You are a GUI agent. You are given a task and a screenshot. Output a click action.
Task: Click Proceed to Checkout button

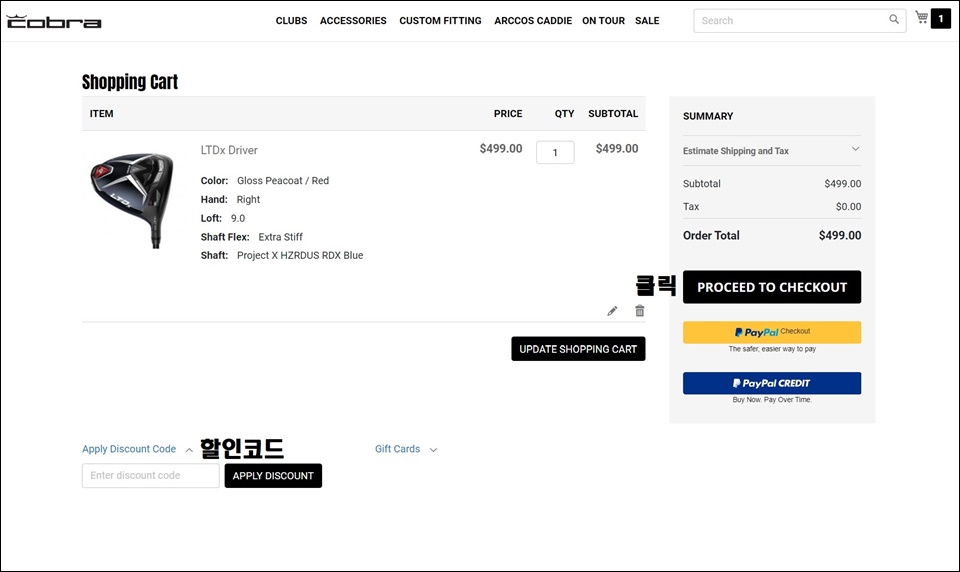coord(771,287)
